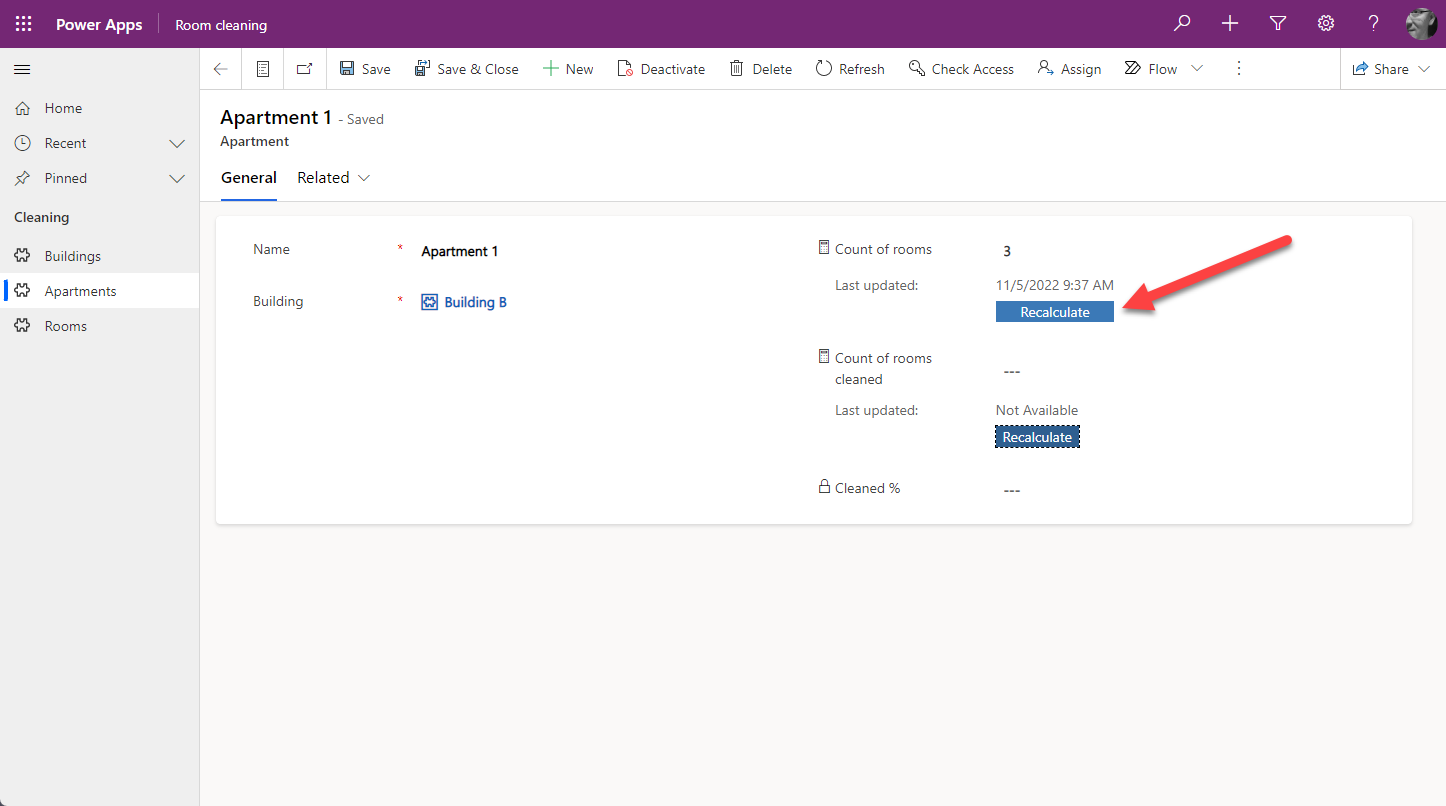Screen dimensions: 1446x806
Task: Click the Name field containing Apartment 1
Action: click(600, 251)
